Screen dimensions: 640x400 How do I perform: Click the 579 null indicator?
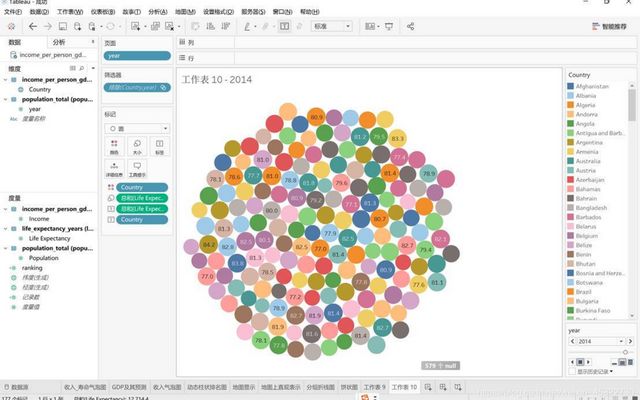[x=440, y=366]
